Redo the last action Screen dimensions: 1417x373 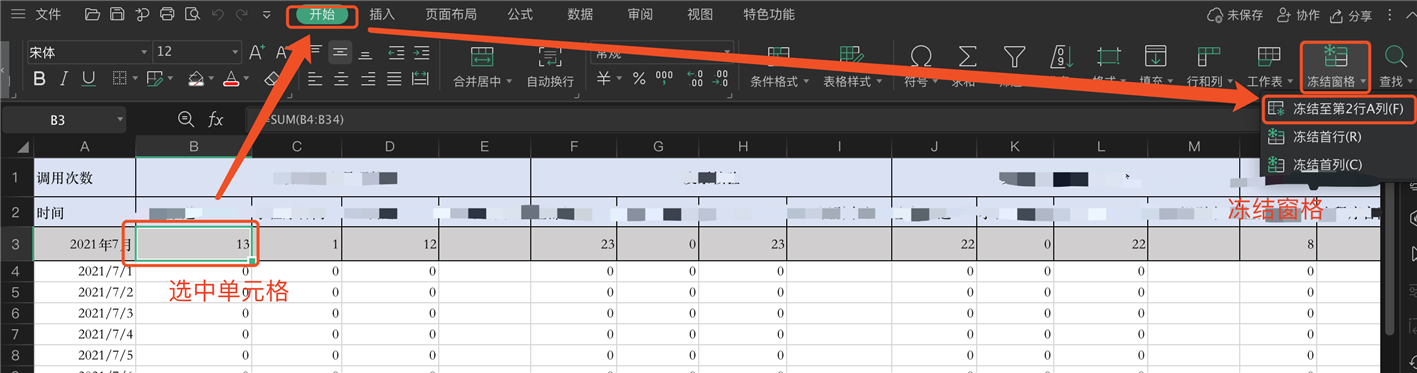click(x=242, y=15)
